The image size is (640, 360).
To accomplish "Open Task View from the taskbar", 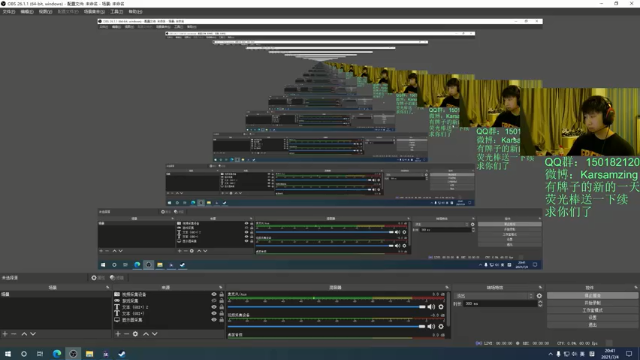I will coord(40,354).
